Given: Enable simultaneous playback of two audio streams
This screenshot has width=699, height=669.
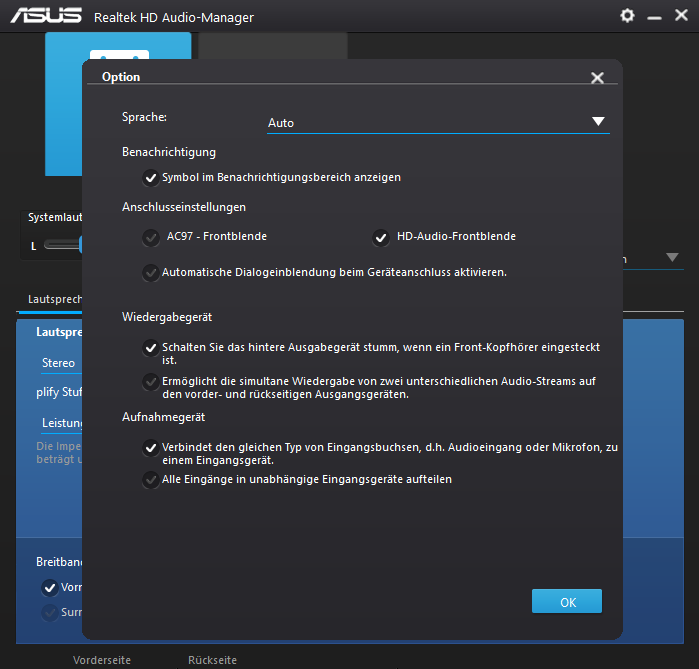Looking at the screenshot, I should pyautogui.click(x=151, y=382).
